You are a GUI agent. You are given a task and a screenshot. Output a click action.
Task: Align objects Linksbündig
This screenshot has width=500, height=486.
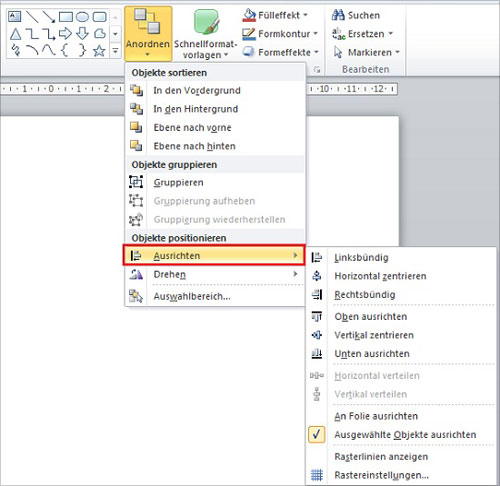click(x=401, y=258)
